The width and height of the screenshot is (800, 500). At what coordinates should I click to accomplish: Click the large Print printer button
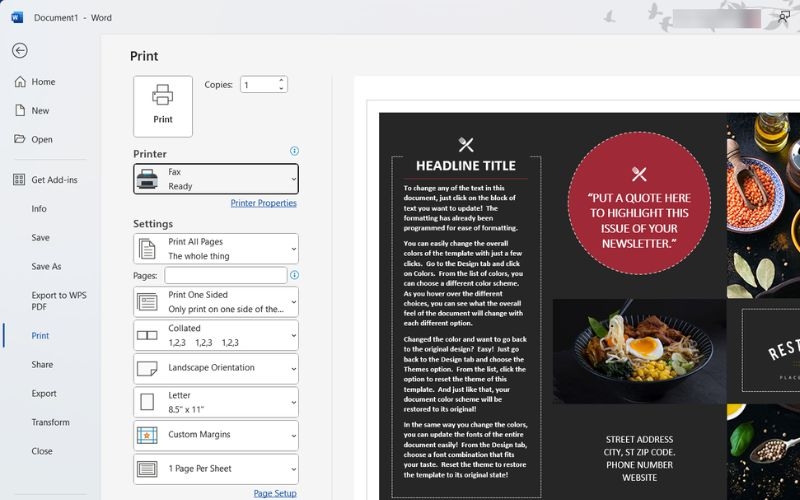pos(163,107)
